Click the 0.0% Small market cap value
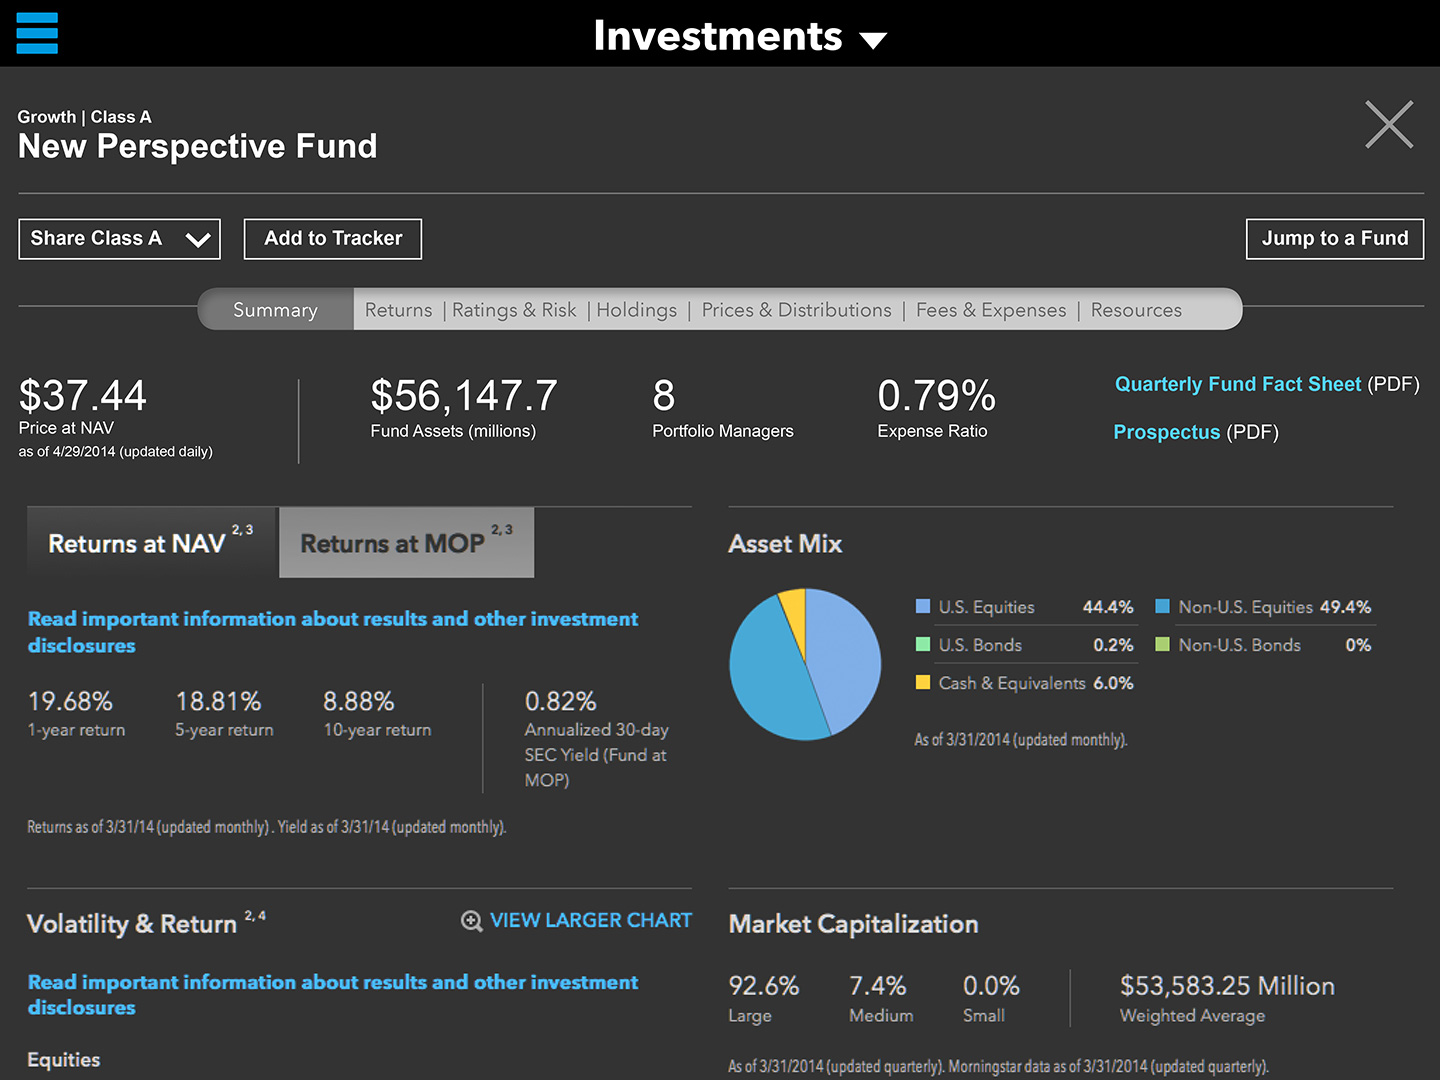This screenshot has height=1080, width=1440. coord(992,986)
